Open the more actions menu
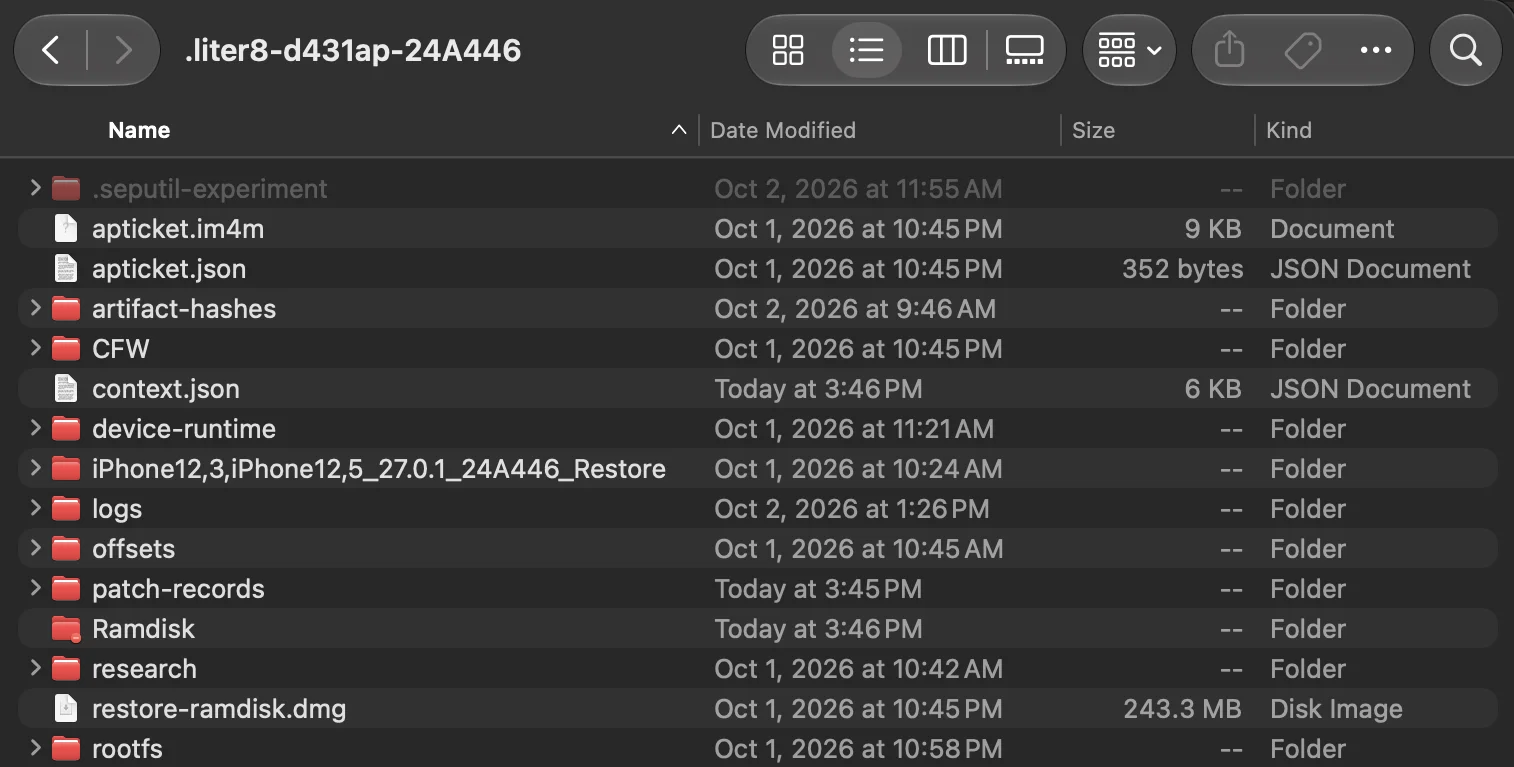This screenshot has width=1514, height=767. (1376, 50)
